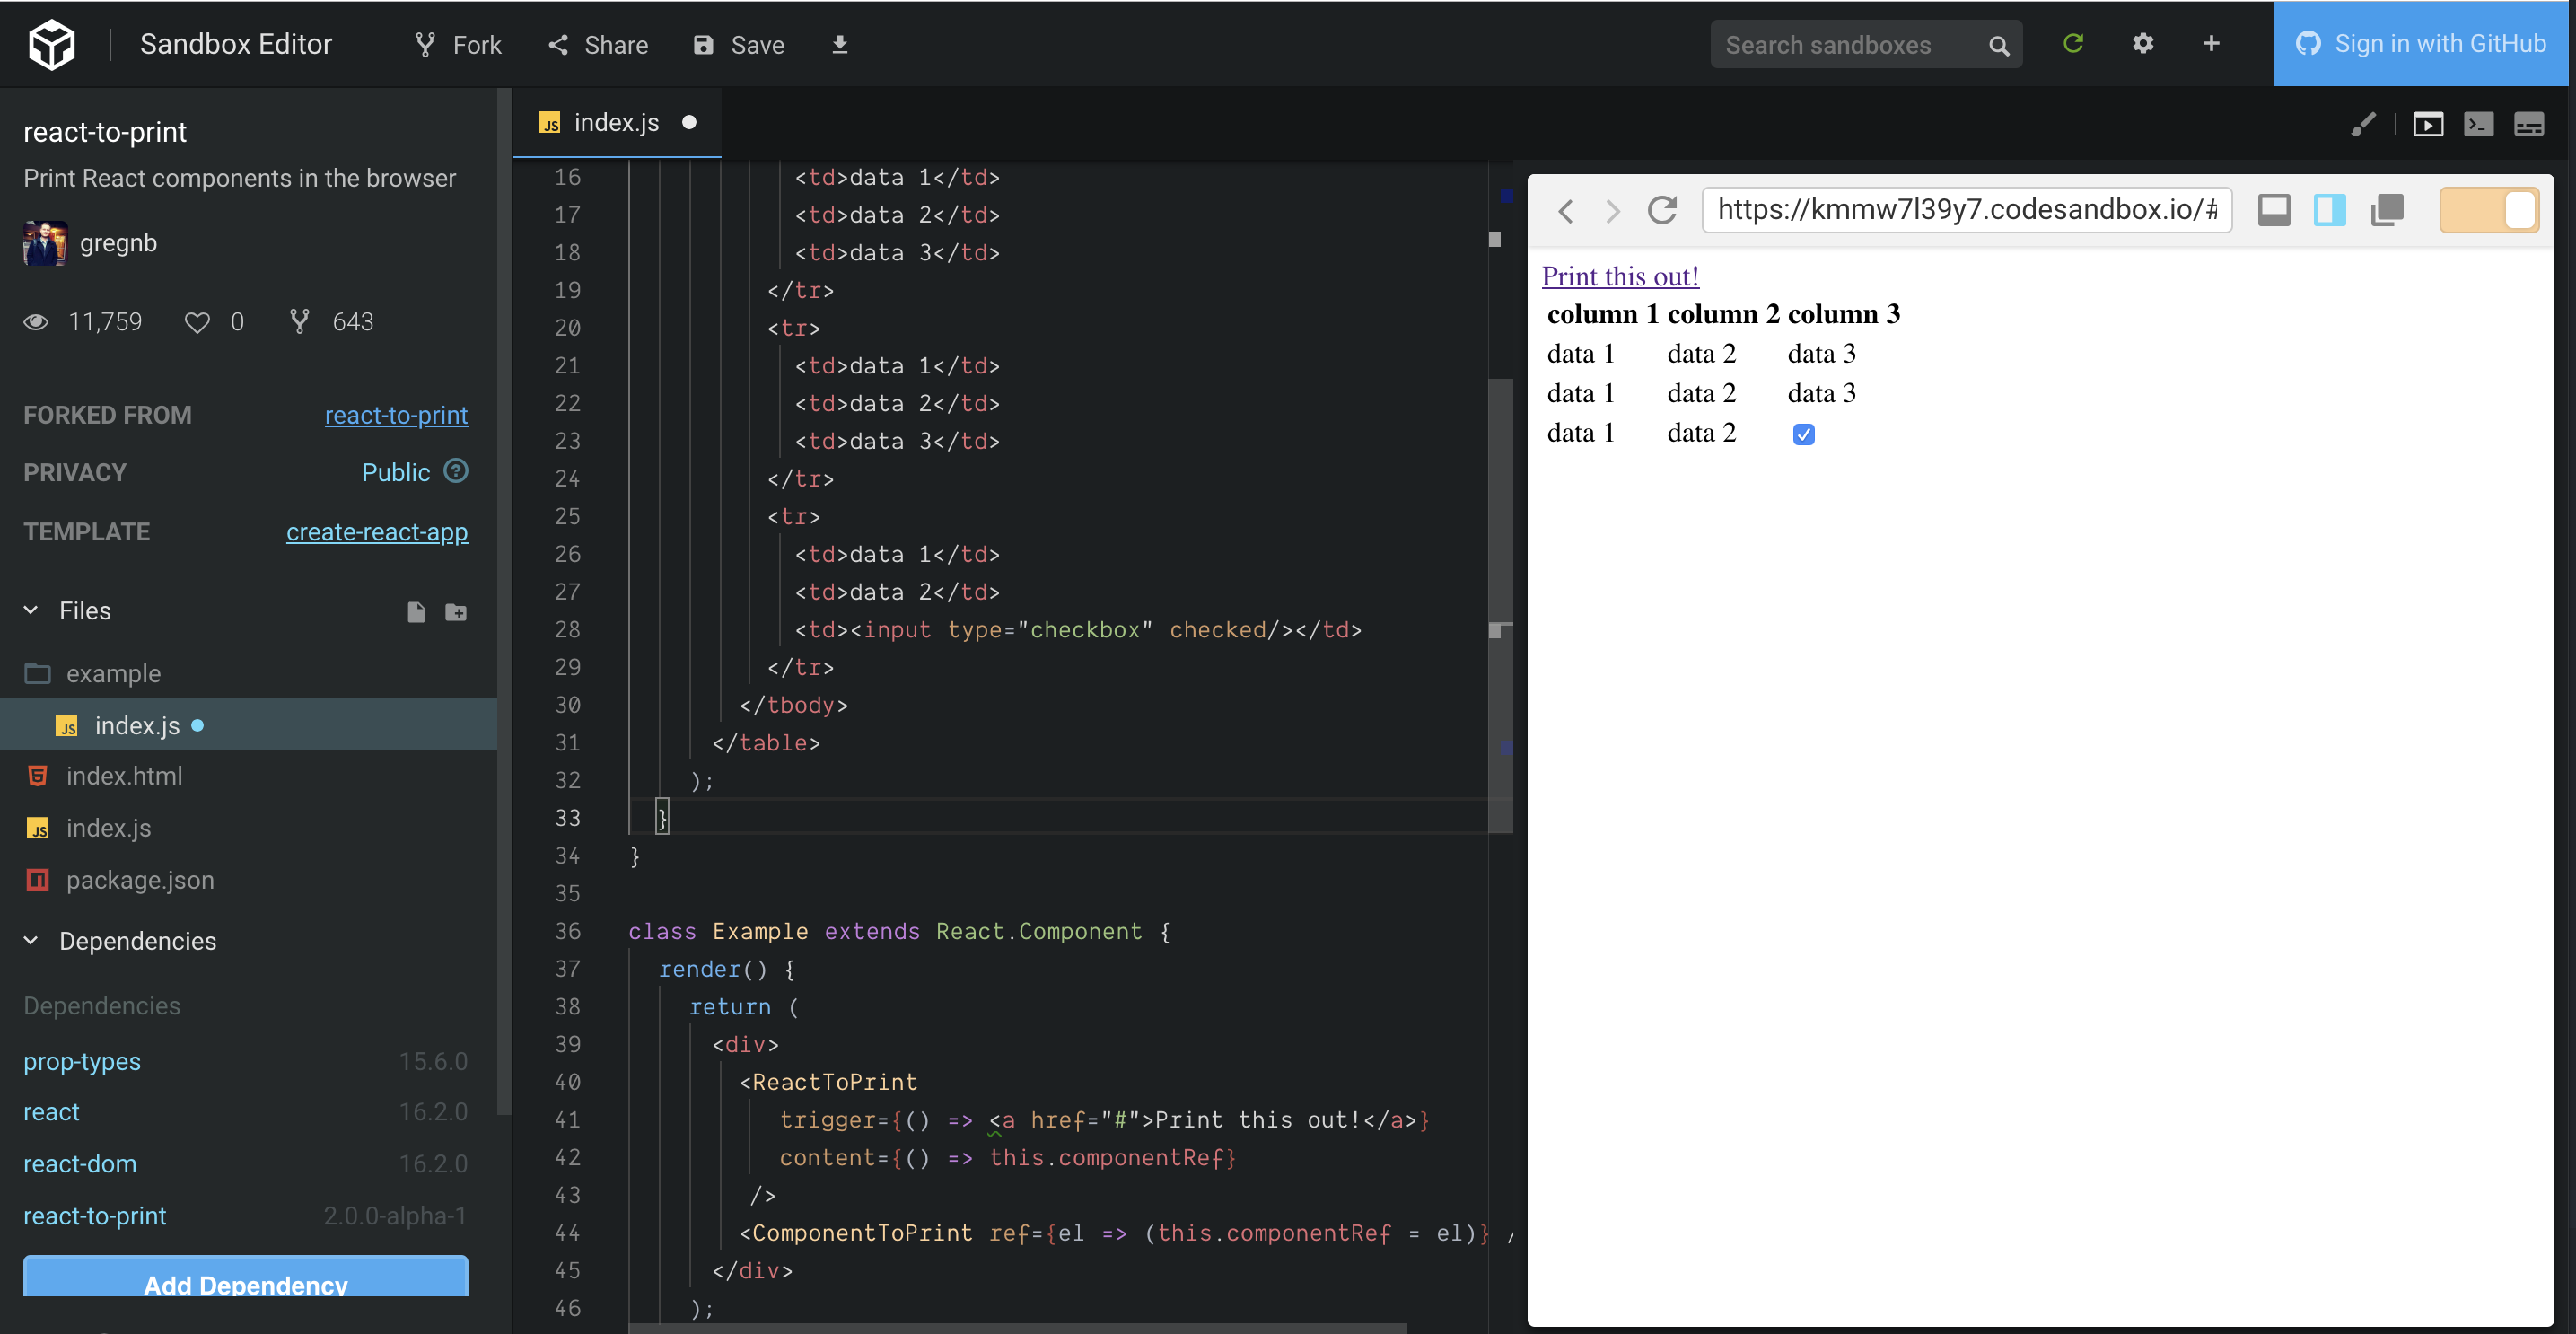Switch the orange live-reload toggle in preview
The height and width of the screenshot is (1334, 2576).
(2490, 210)
